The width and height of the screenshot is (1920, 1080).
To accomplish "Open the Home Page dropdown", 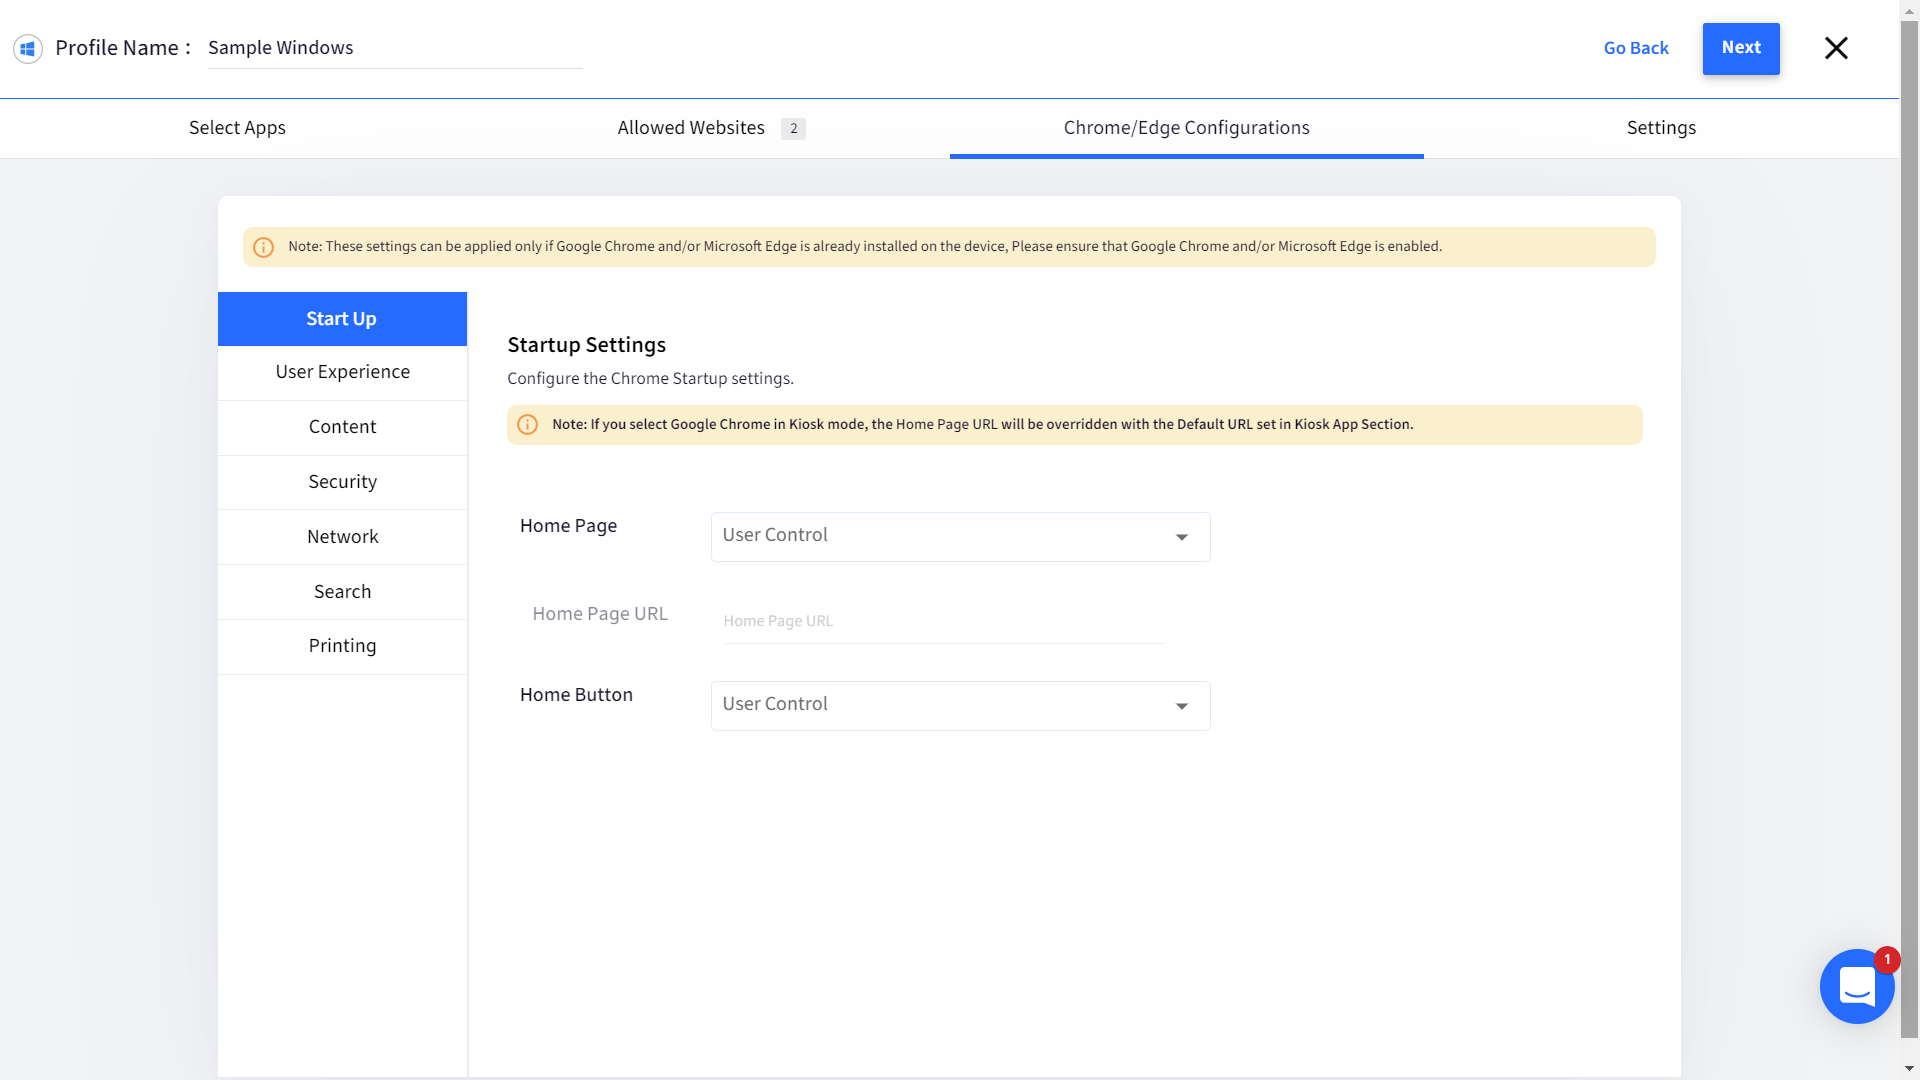I will 959,537.
